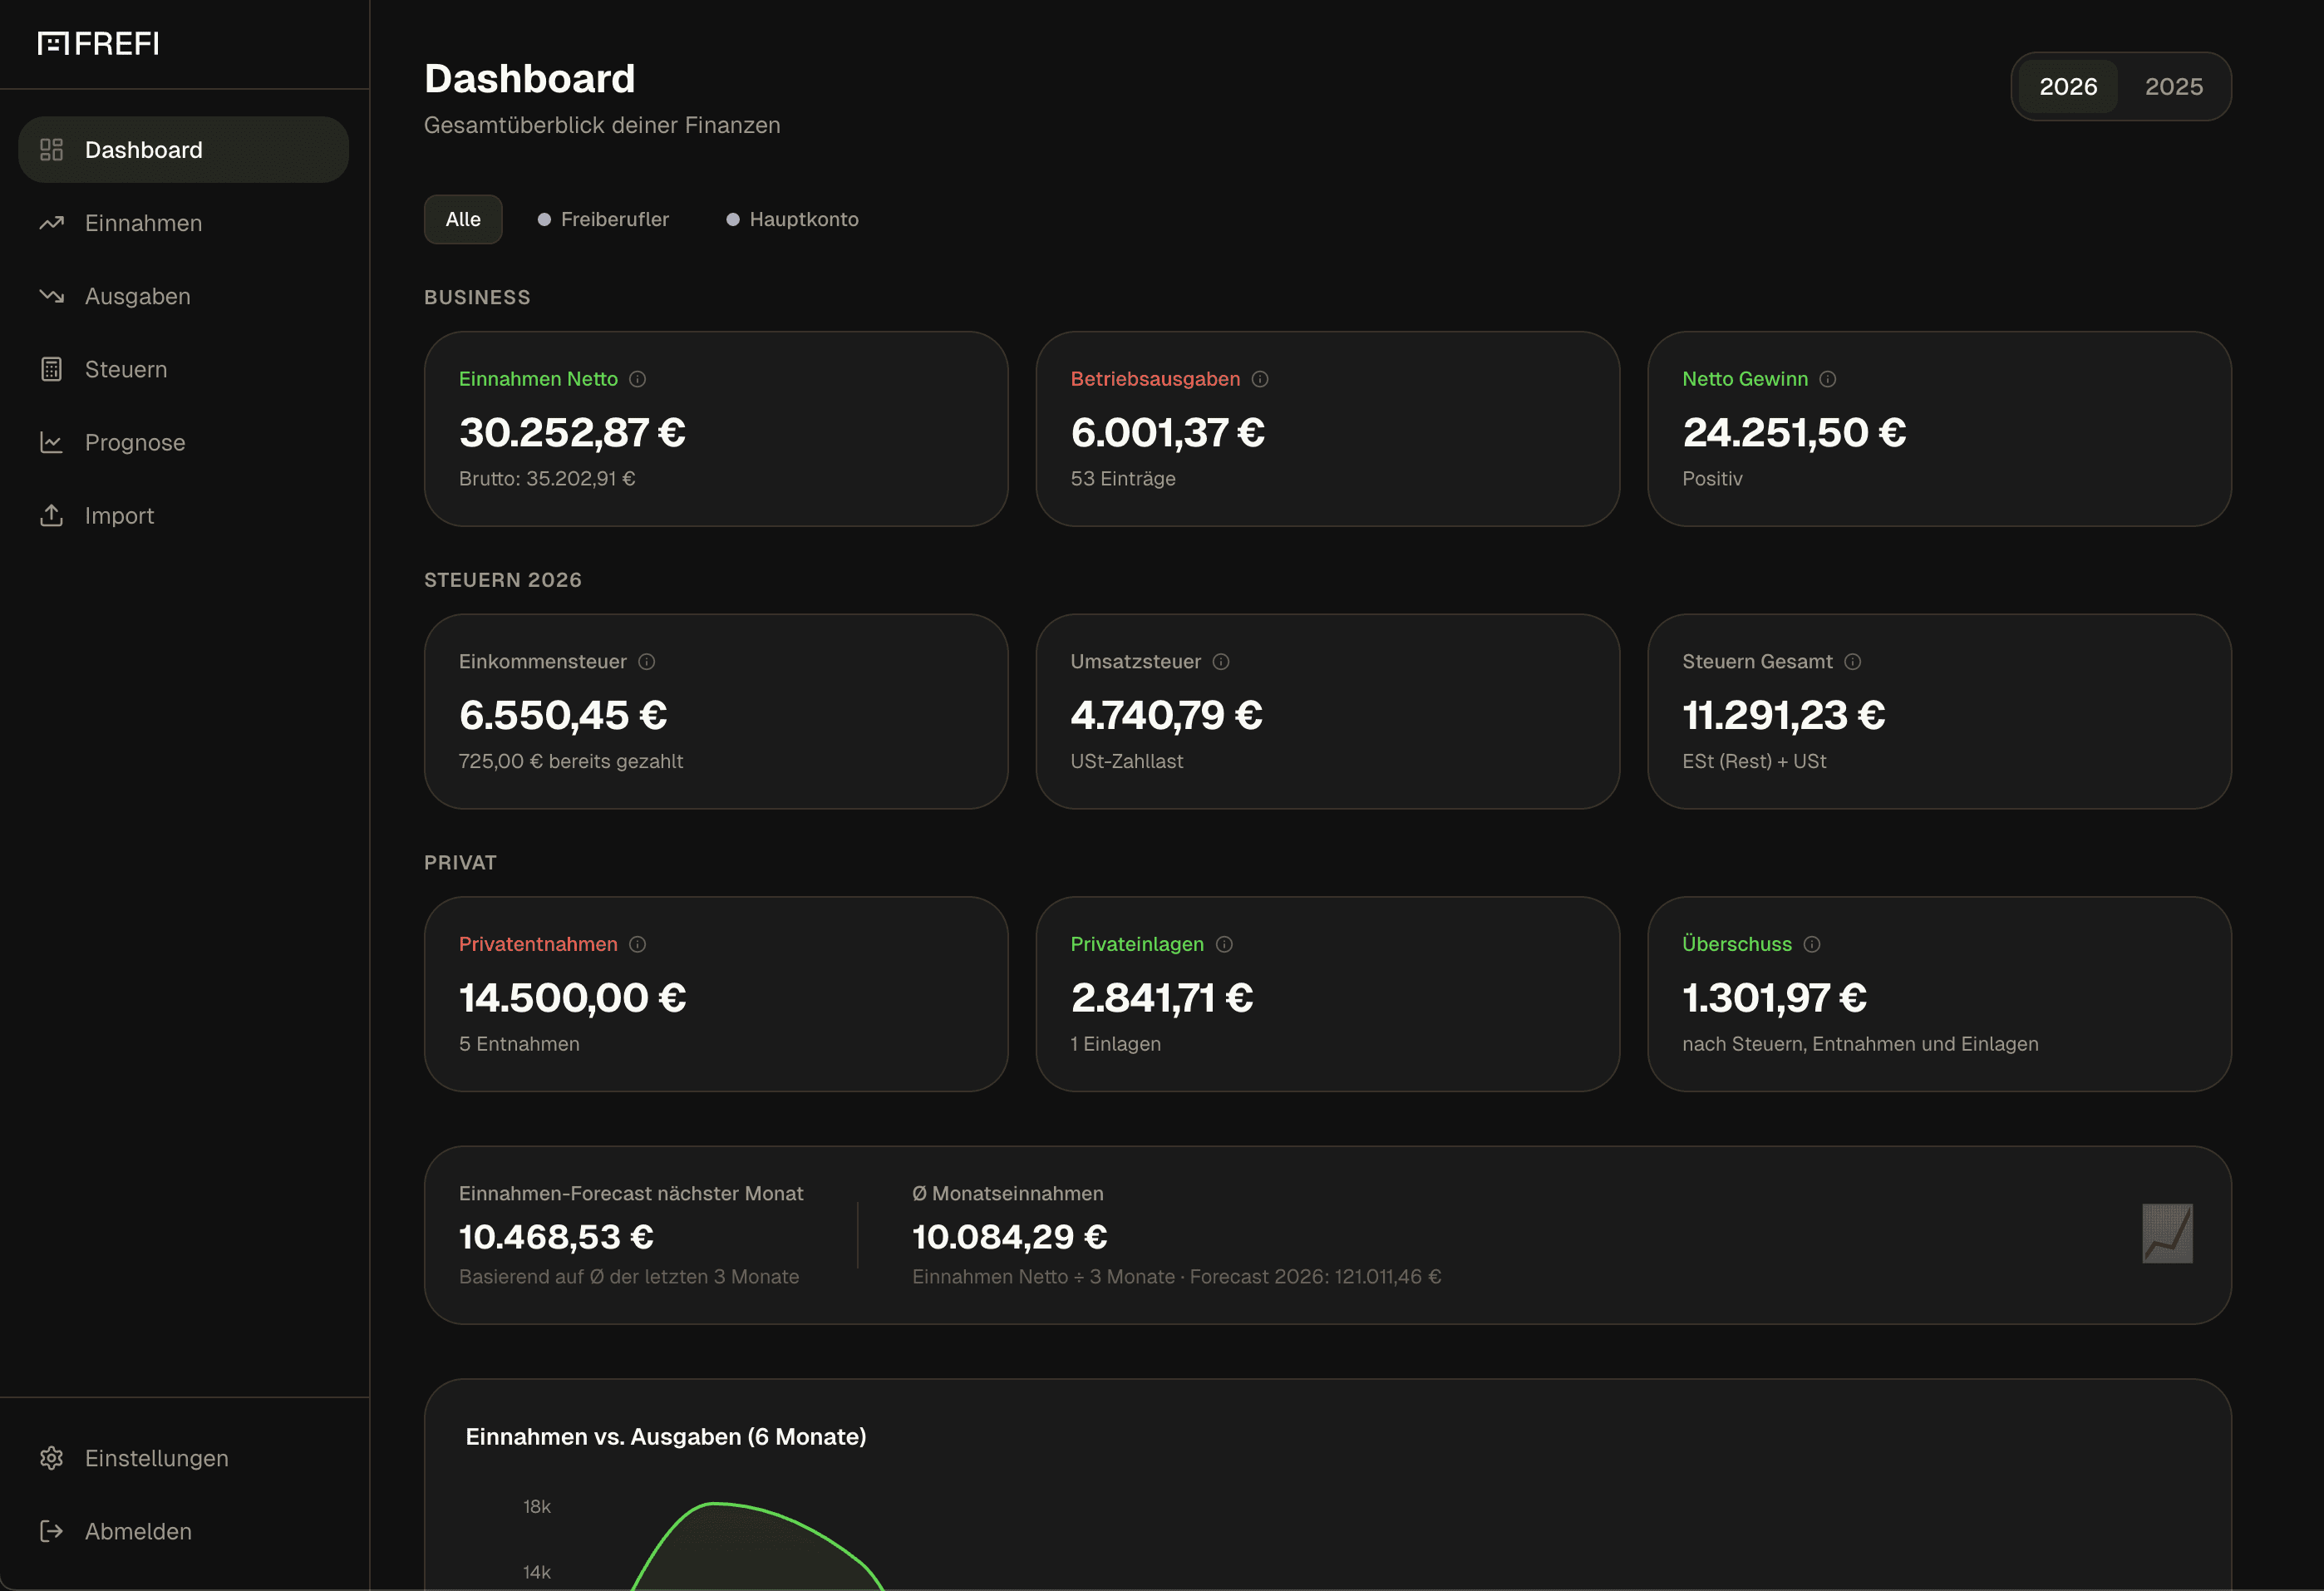Click info icon next to Steuern Gesamt
2324x1591 pixels.
[1852, 662]
